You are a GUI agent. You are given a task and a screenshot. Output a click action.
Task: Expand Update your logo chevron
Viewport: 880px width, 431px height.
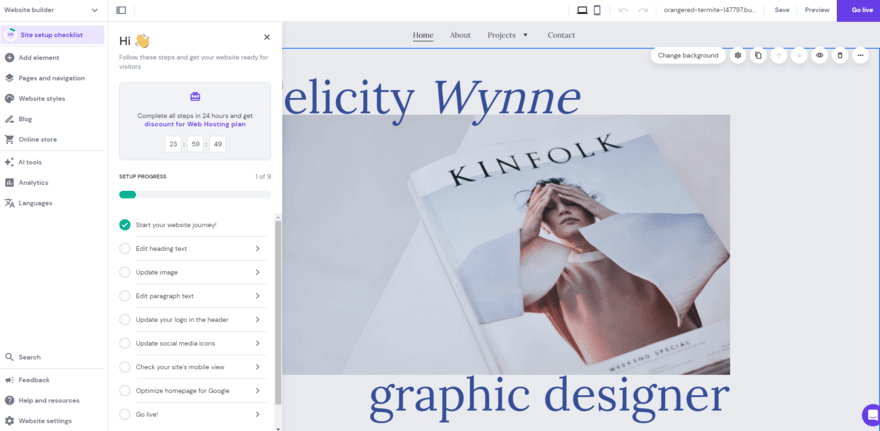click(258, 319)
